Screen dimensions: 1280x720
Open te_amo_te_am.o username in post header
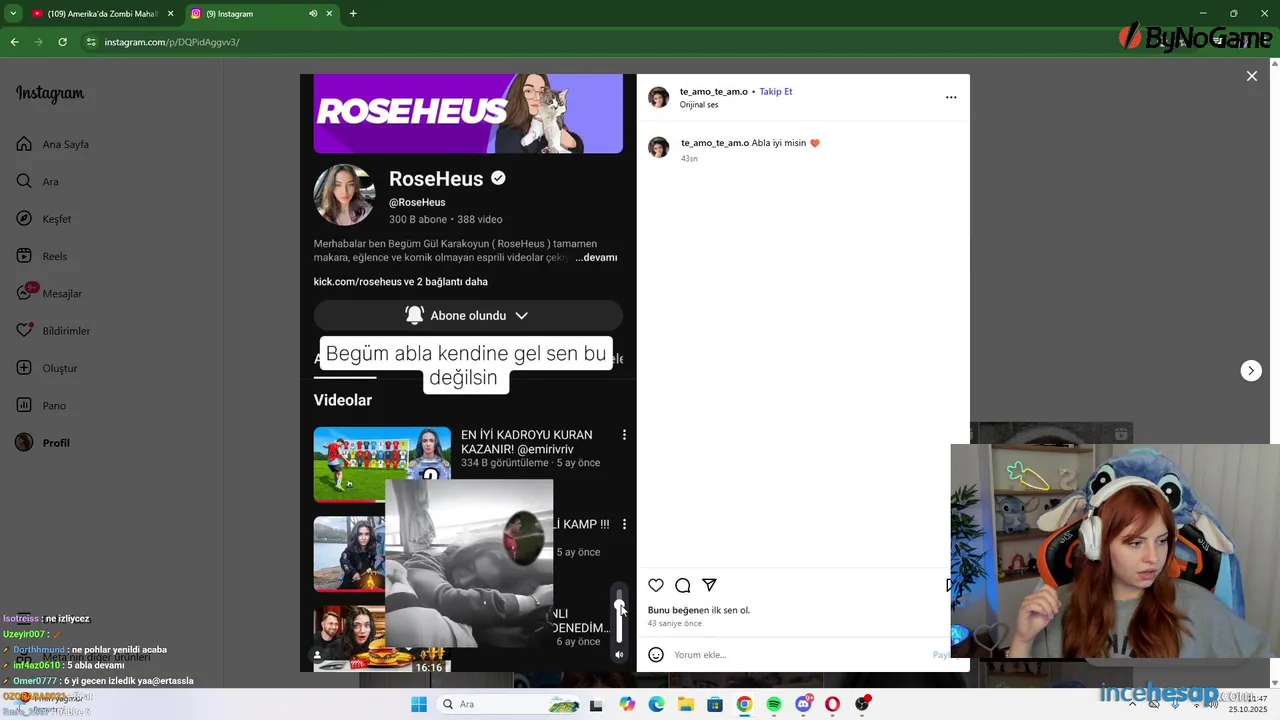click(x=714, y=91)
